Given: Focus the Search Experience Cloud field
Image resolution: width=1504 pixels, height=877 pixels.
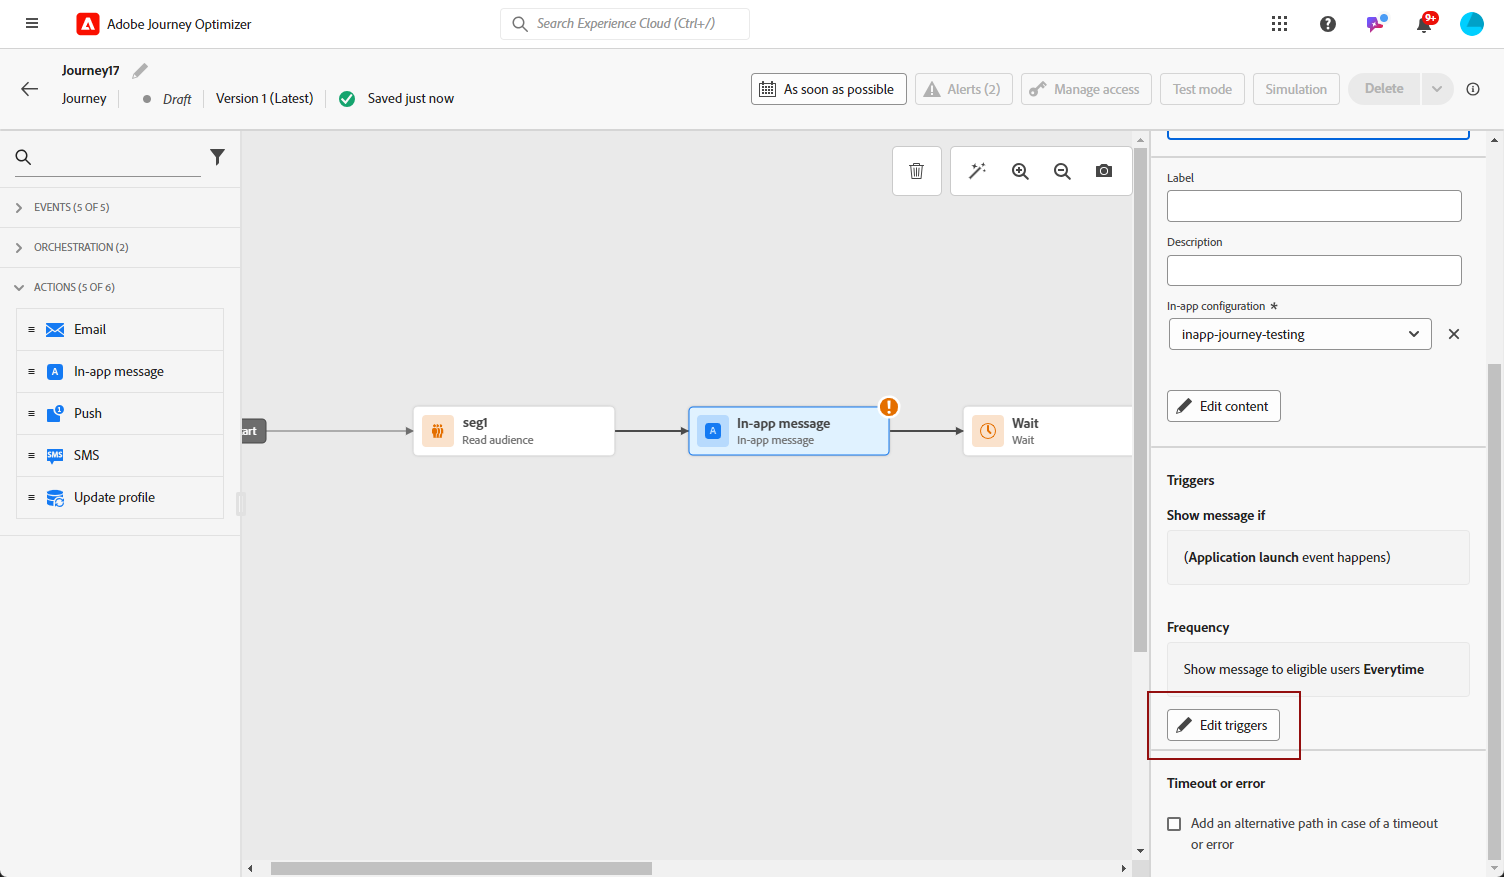Looking at the screenshot, I should [x=625, y=24].
